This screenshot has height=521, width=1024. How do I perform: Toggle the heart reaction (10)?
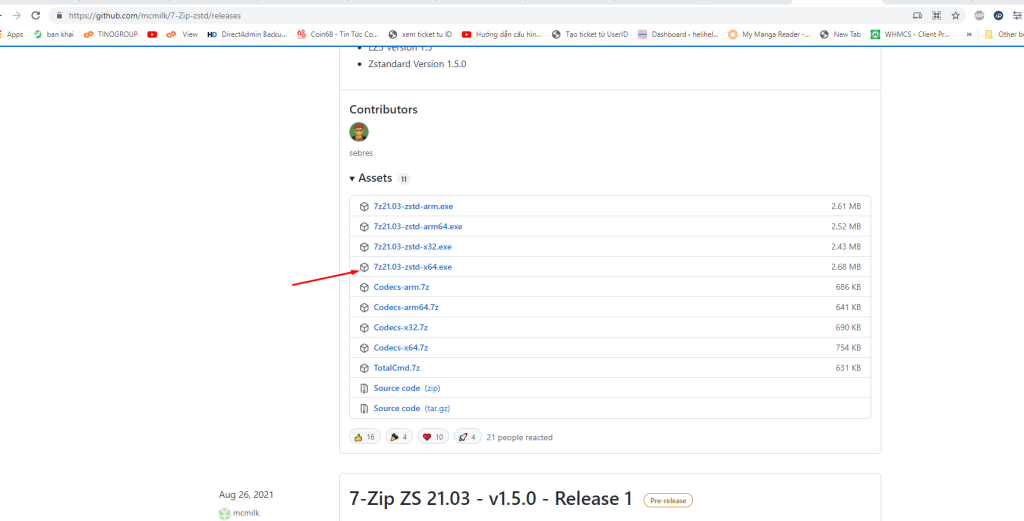point(433,437)
